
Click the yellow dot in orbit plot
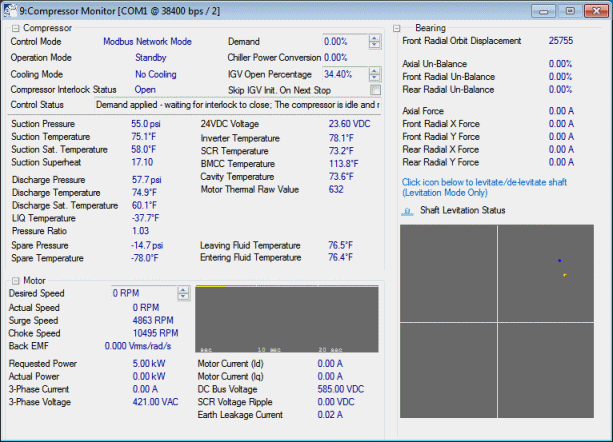pos(565,275)
